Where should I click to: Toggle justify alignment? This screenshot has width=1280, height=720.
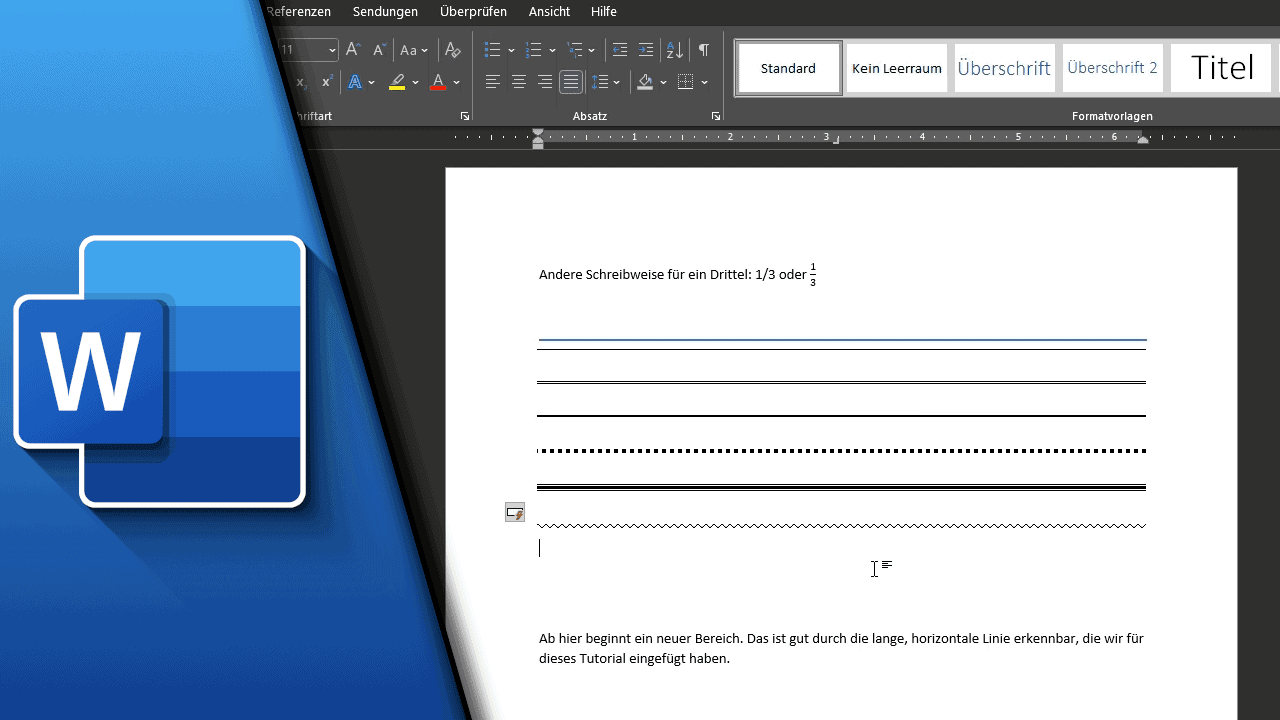tap(571, 82)
